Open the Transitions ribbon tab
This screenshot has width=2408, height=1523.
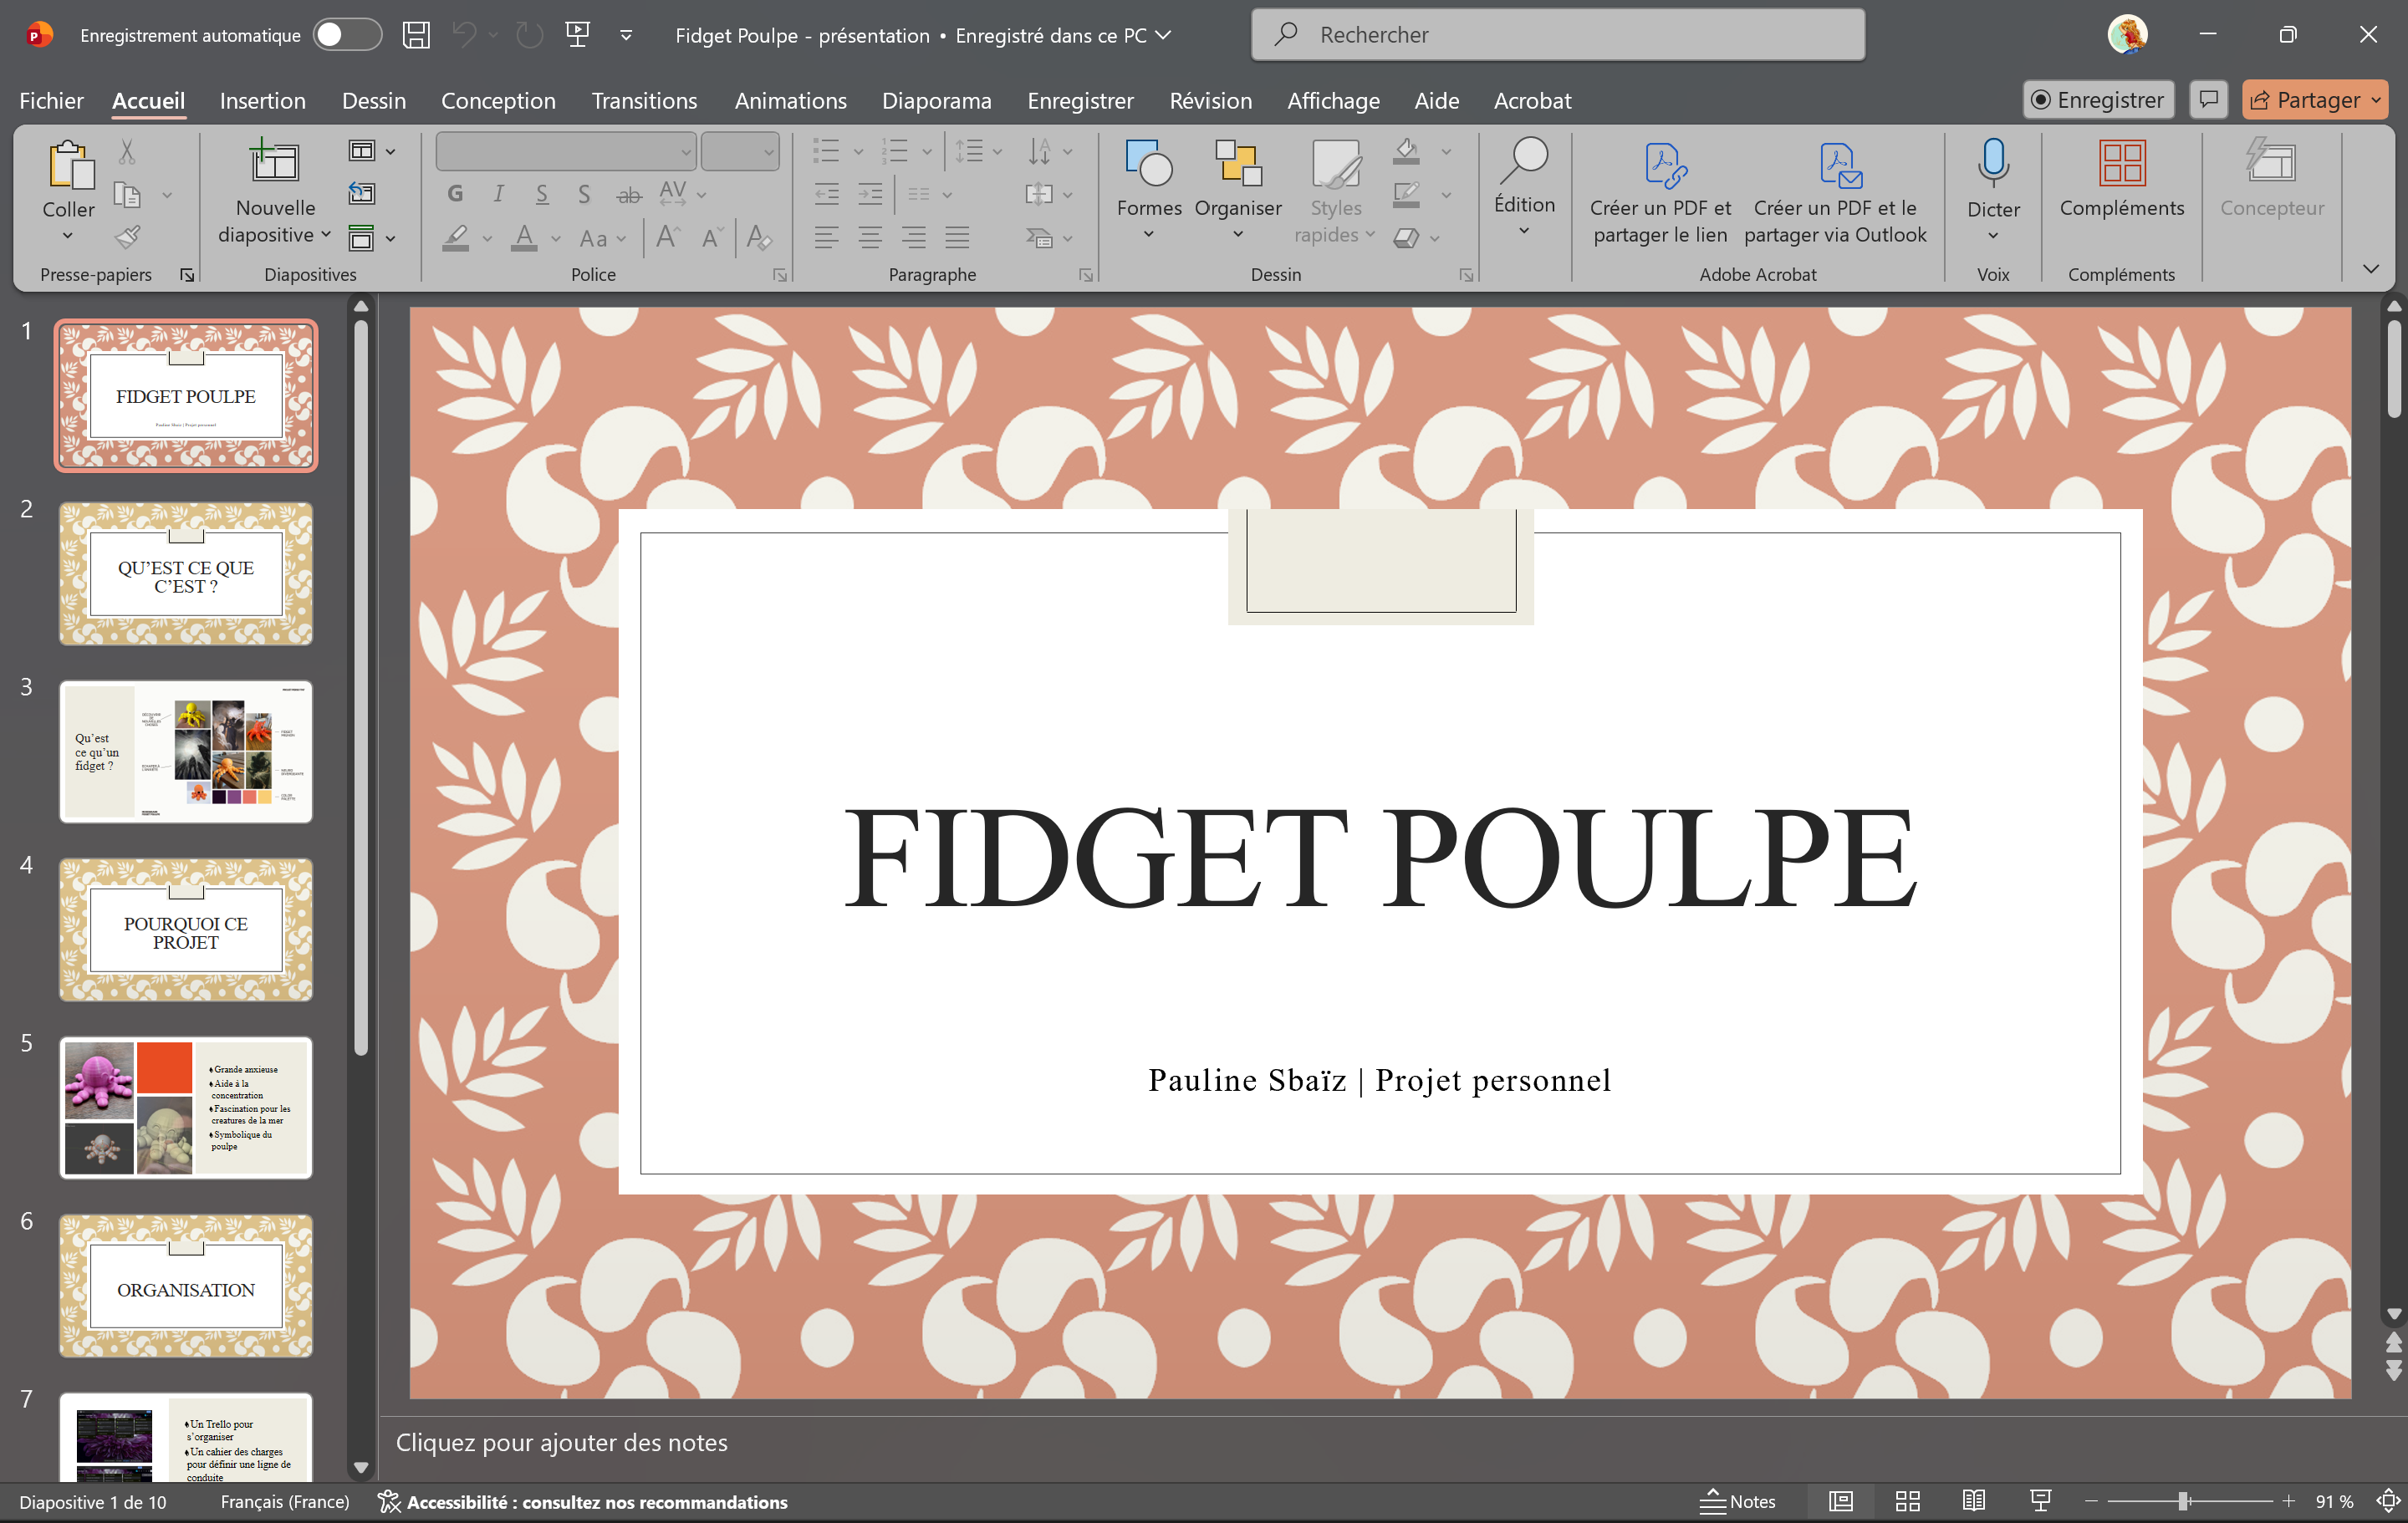click(643, 100)
